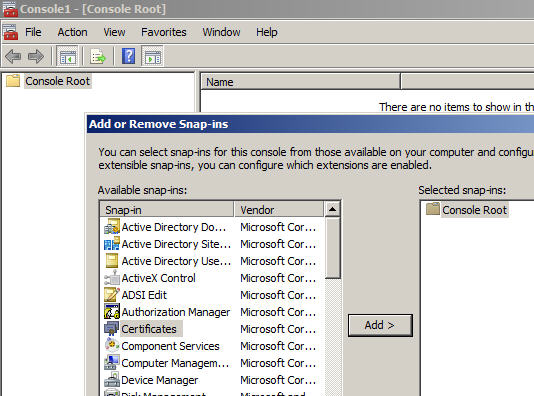Open the View menu
Screen dimensions: 534x396
coord(114,32)
